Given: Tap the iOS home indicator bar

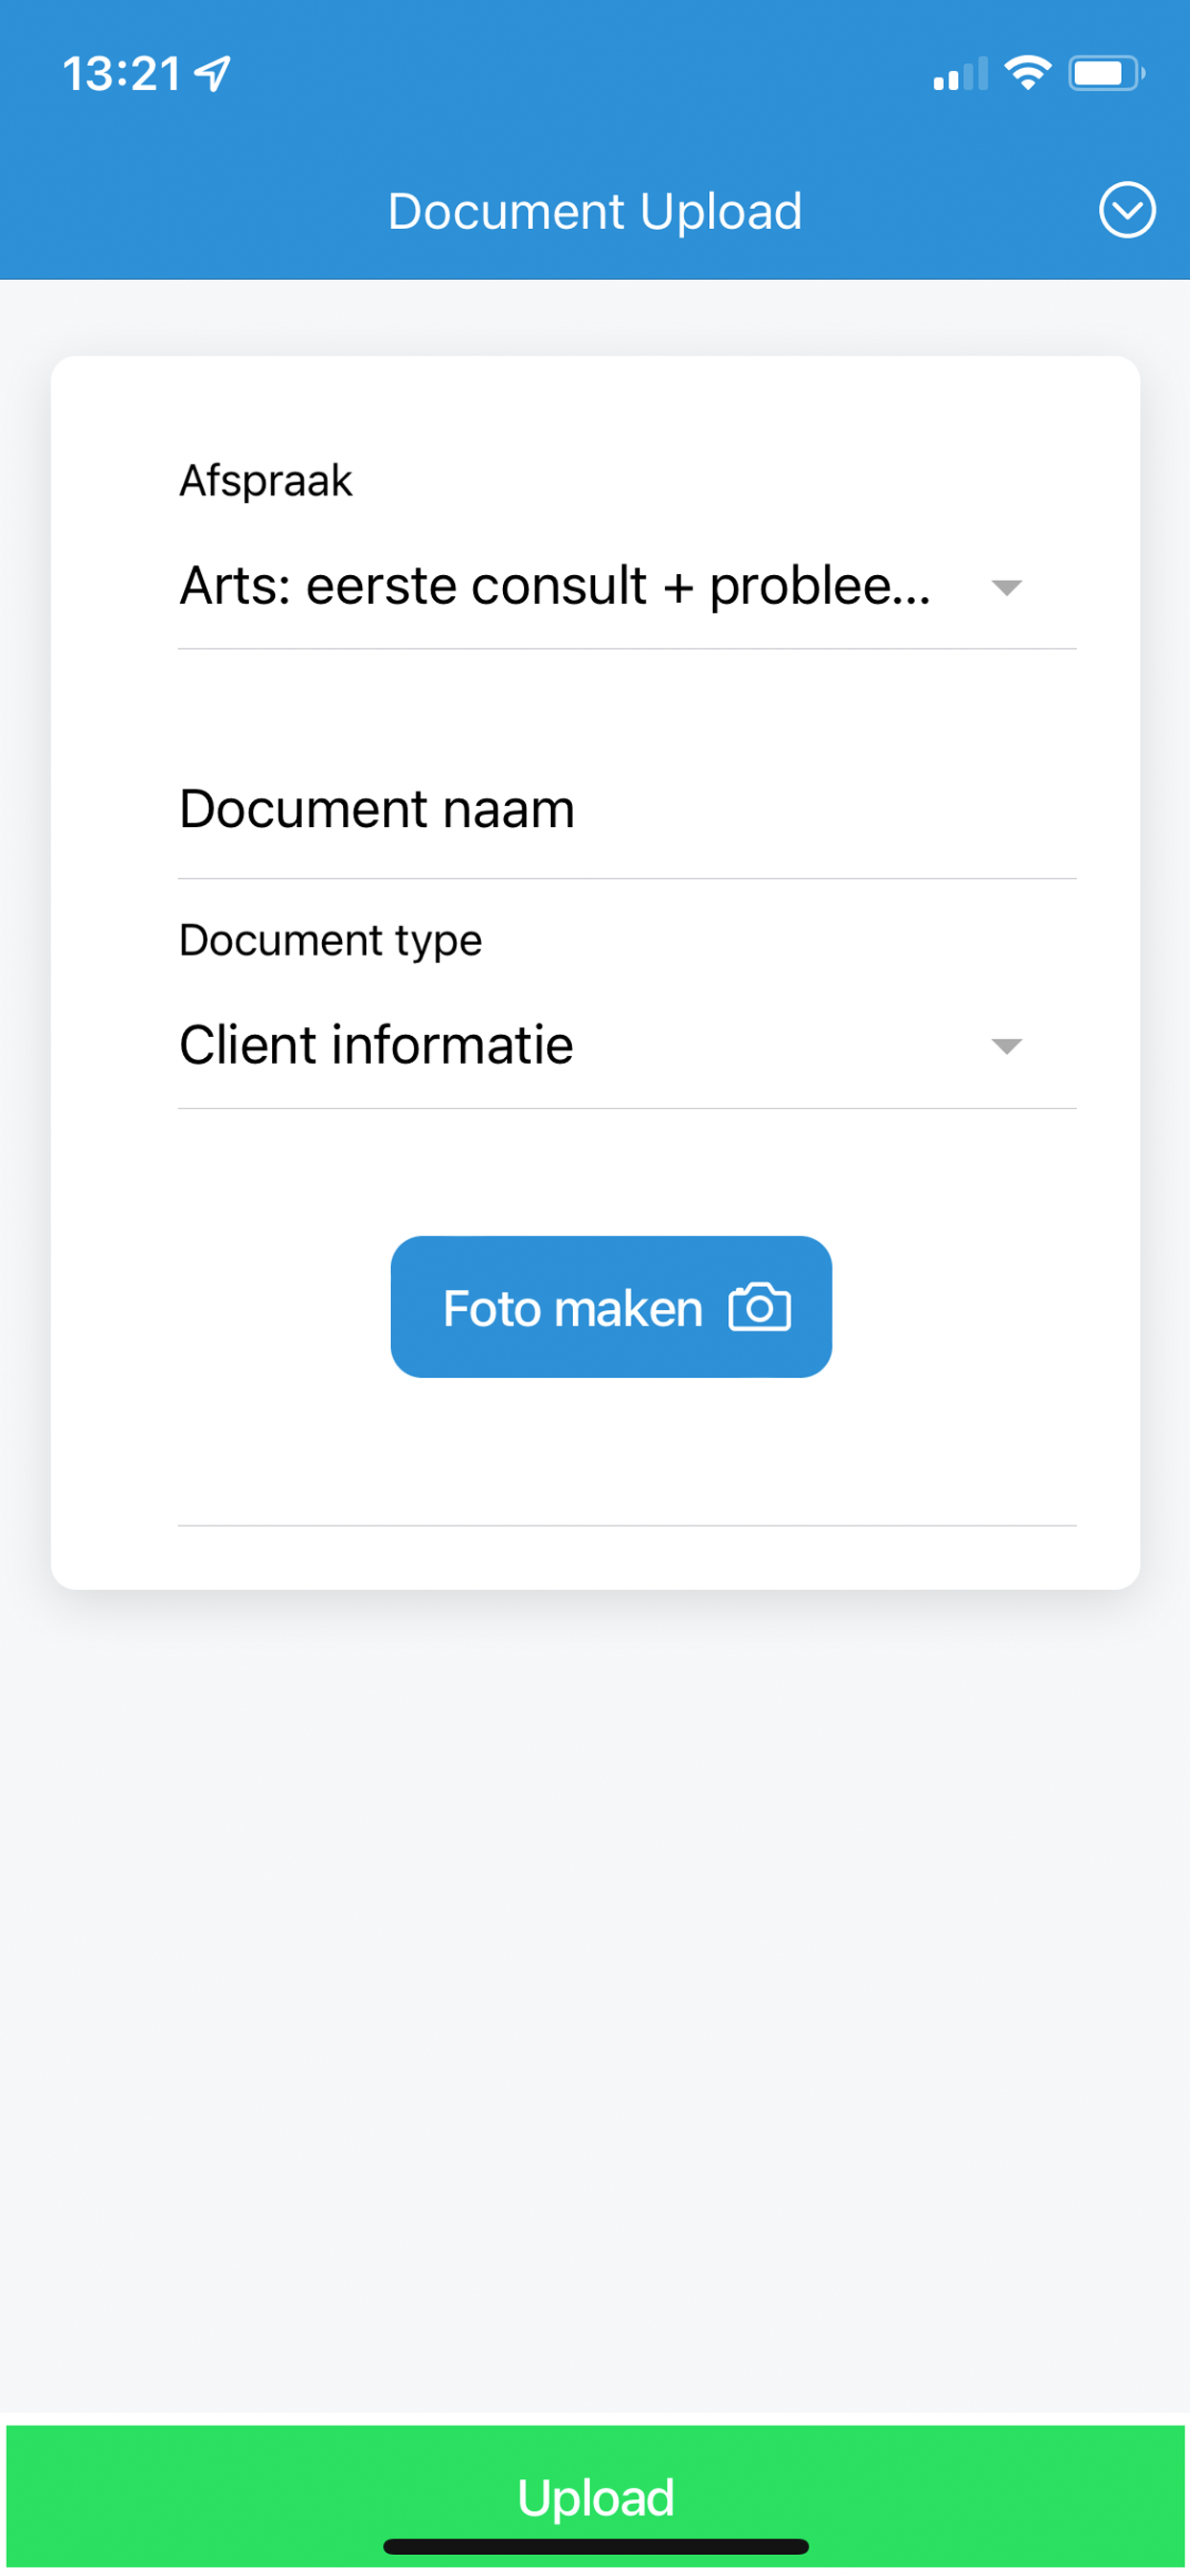Looking at the screenshot, I should pos(595,2546).
